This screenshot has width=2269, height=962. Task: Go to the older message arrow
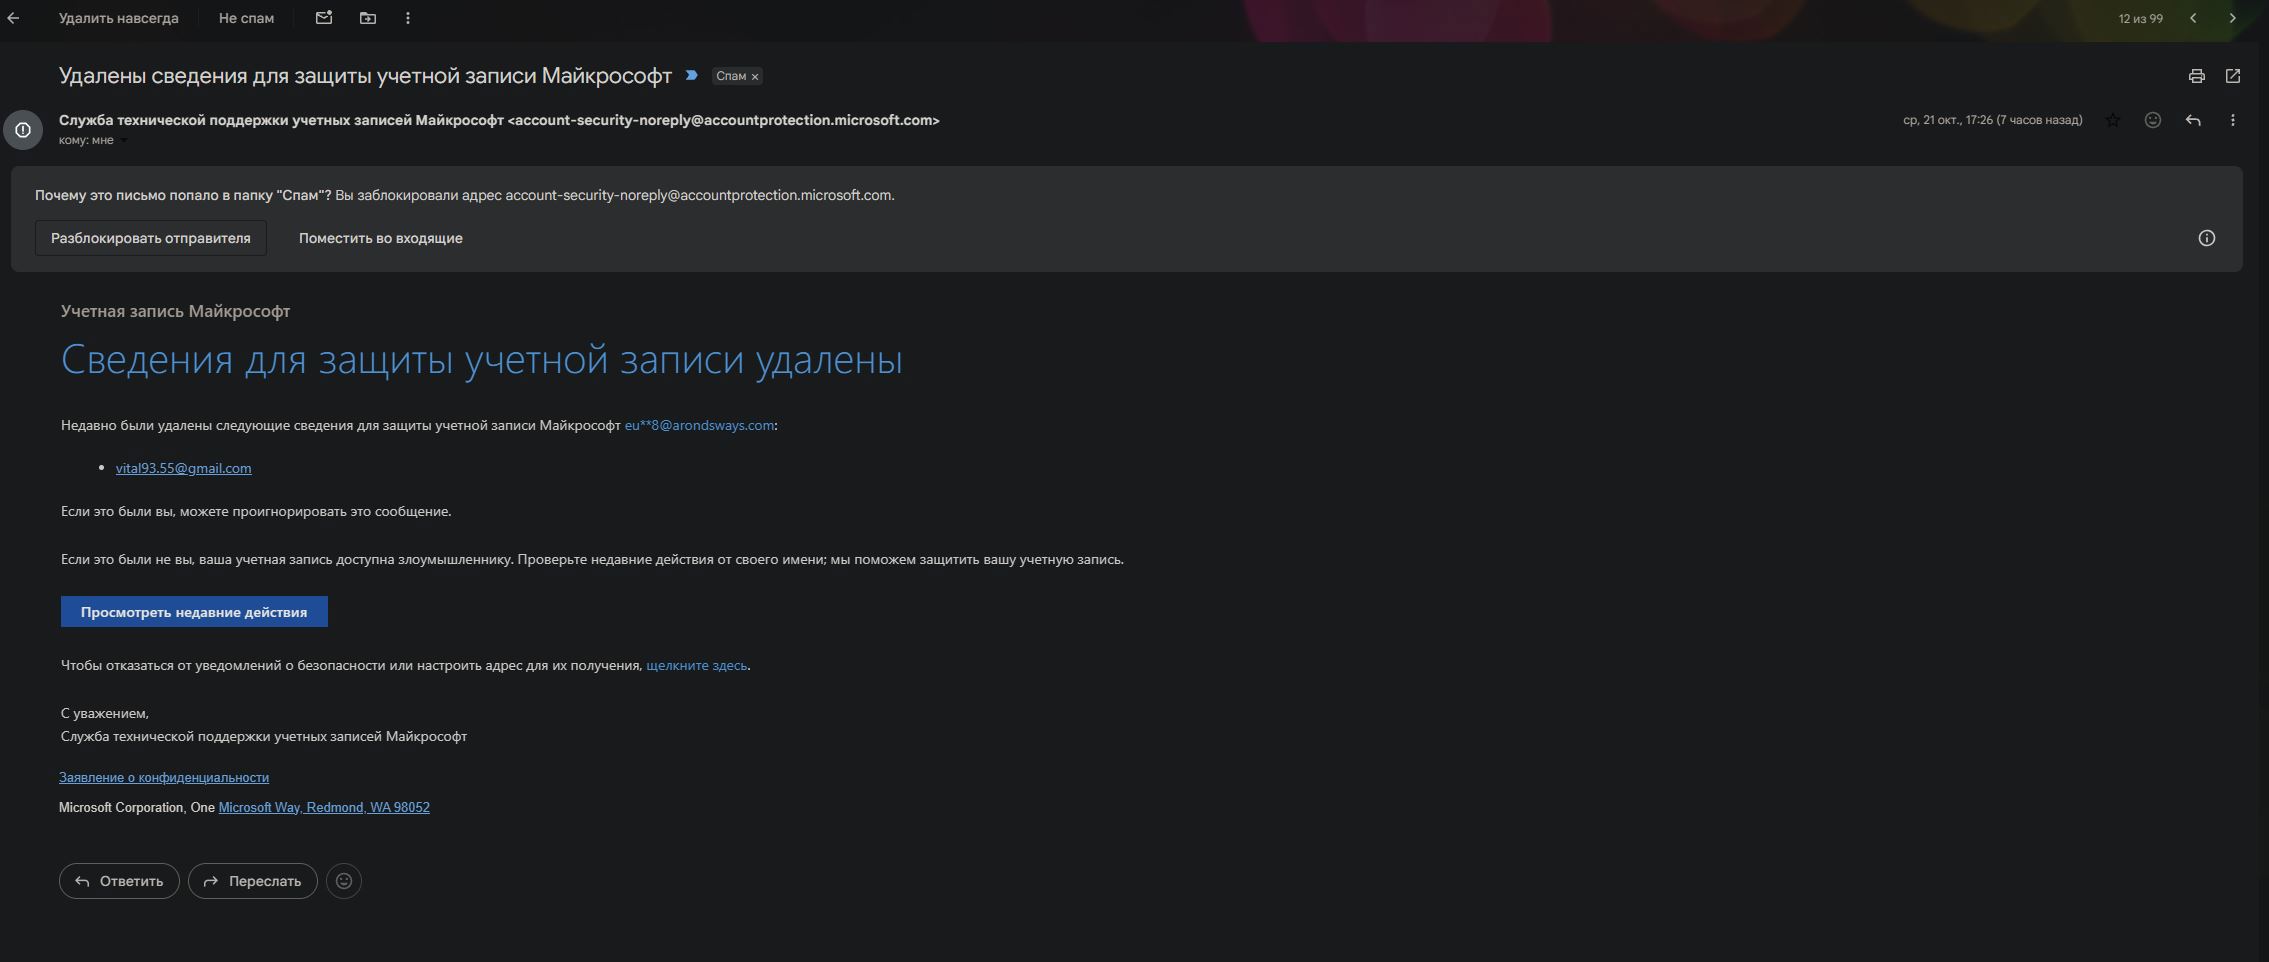click(2232, 18)
